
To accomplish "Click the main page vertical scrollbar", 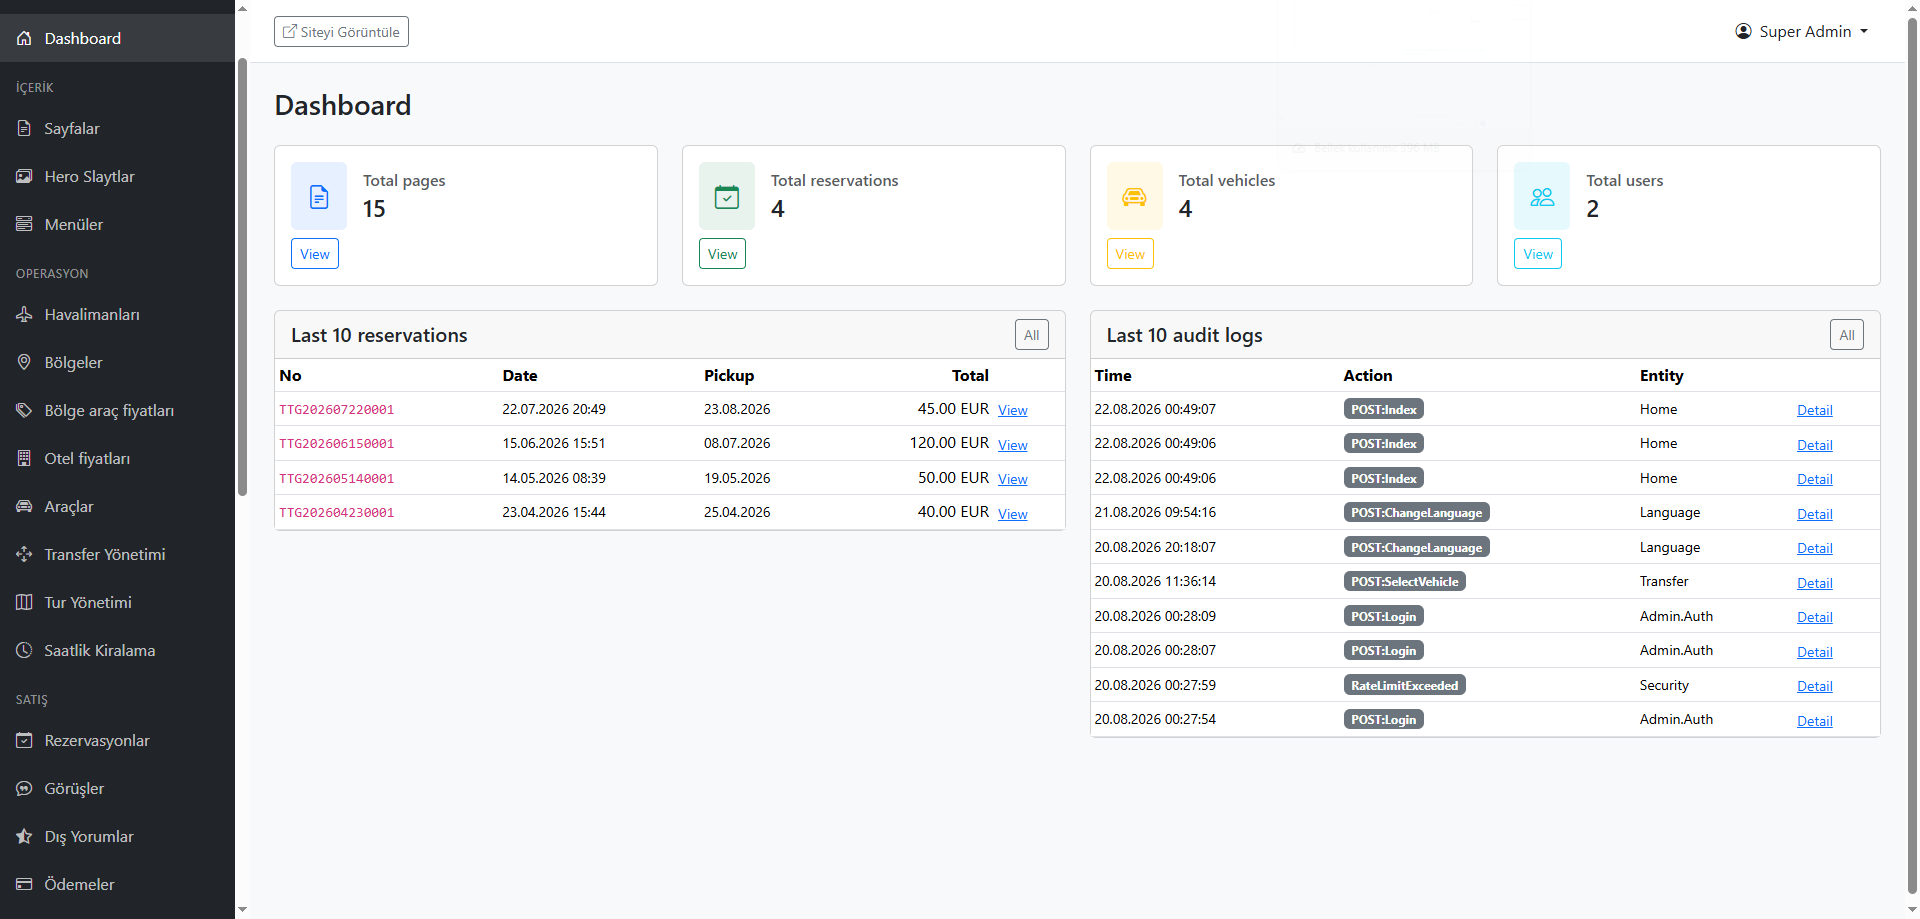I will coord(1912,455).
